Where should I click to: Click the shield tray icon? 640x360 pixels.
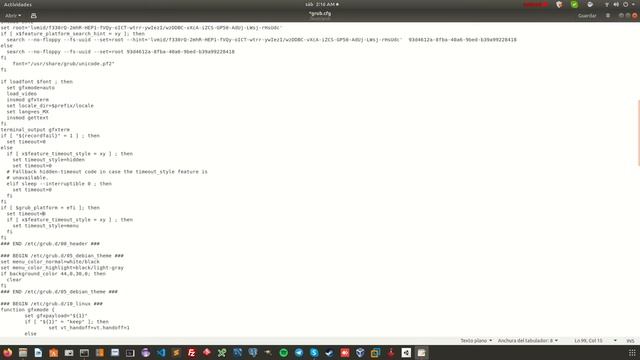point(559,4)
